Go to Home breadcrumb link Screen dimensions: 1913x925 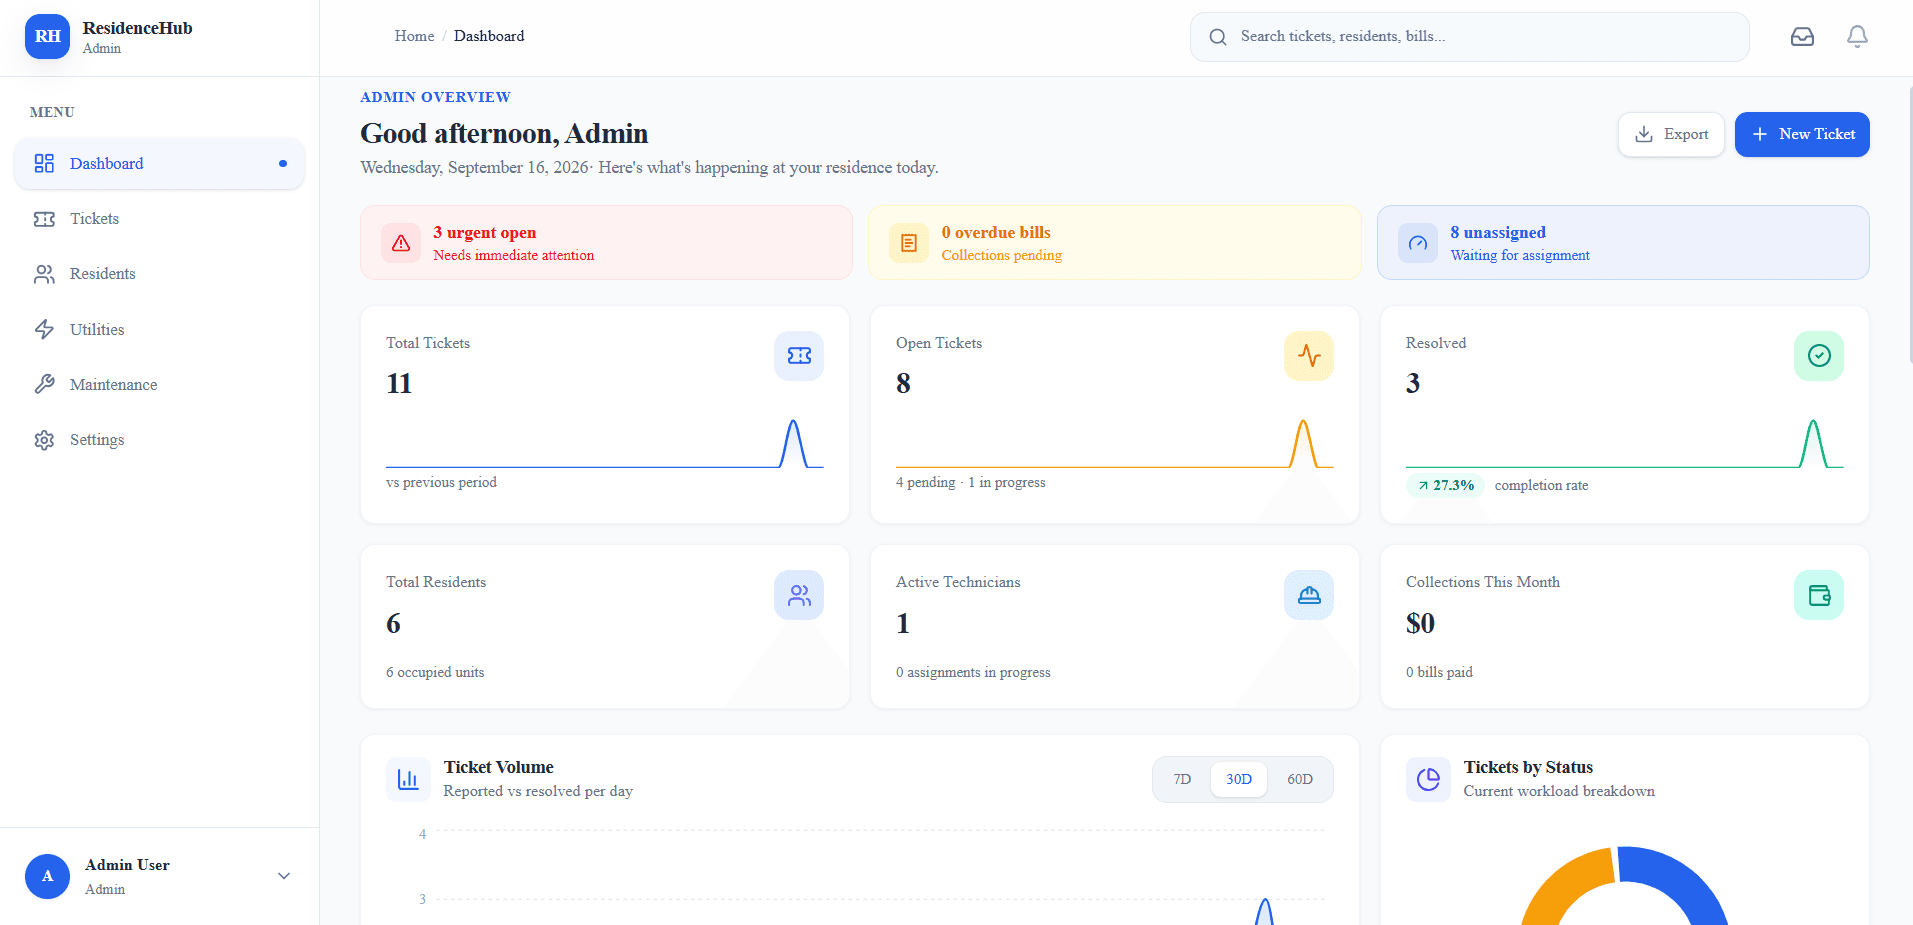414,36
